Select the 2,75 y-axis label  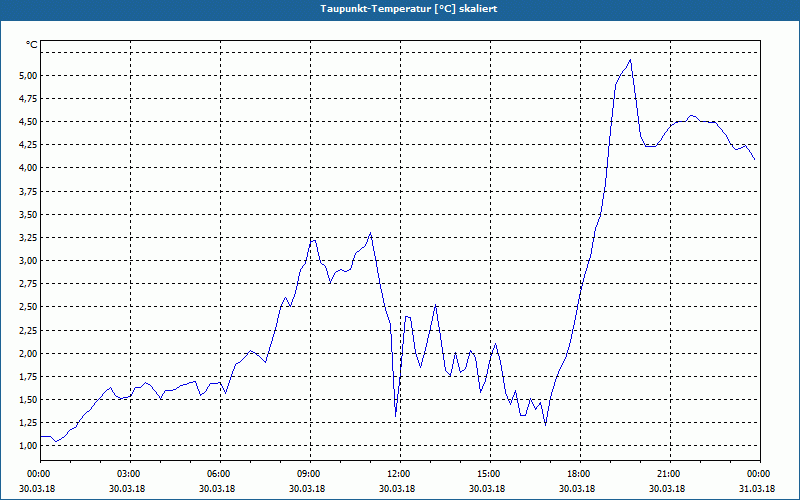29,284
